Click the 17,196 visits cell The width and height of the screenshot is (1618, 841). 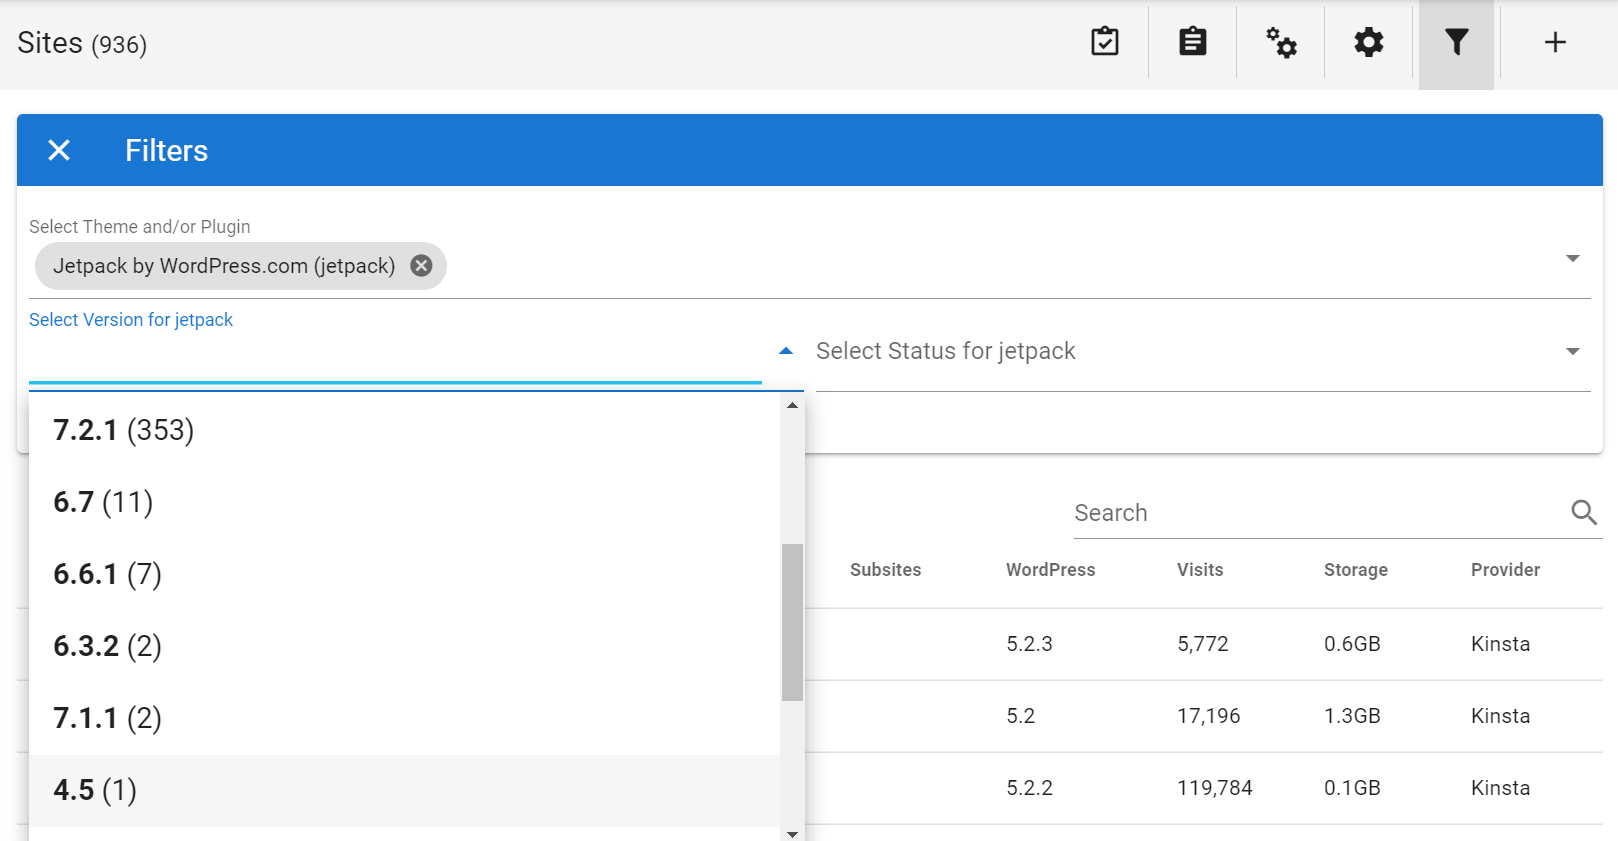(x=1208, y=716)
